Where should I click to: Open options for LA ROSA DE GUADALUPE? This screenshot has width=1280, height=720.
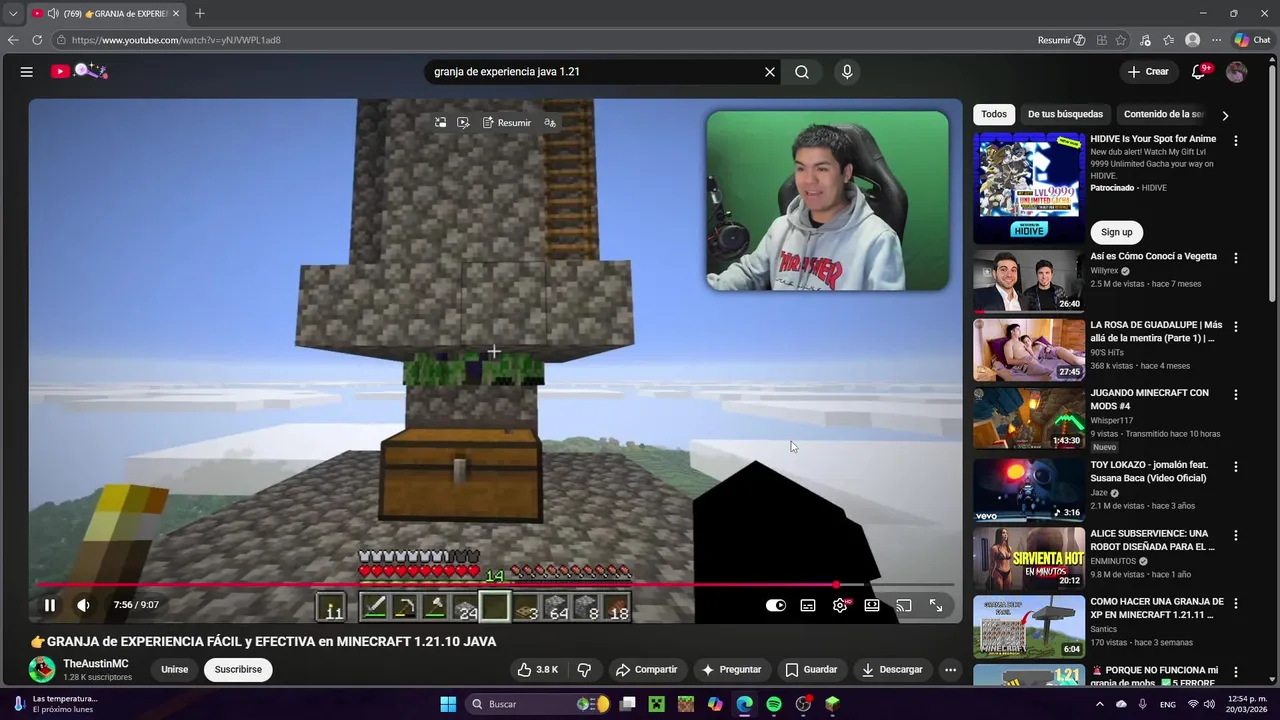[x=1236, y=327]
